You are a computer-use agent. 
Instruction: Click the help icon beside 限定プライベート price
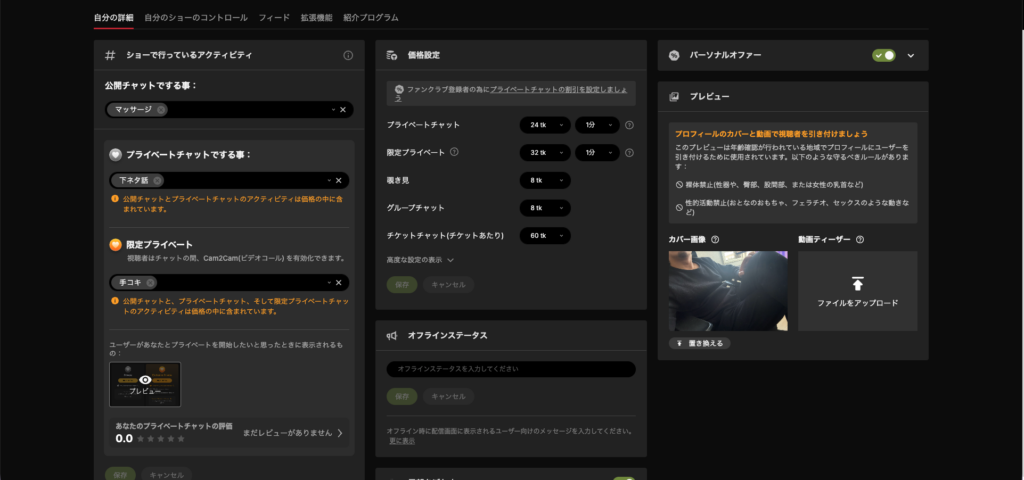point(454,152)
